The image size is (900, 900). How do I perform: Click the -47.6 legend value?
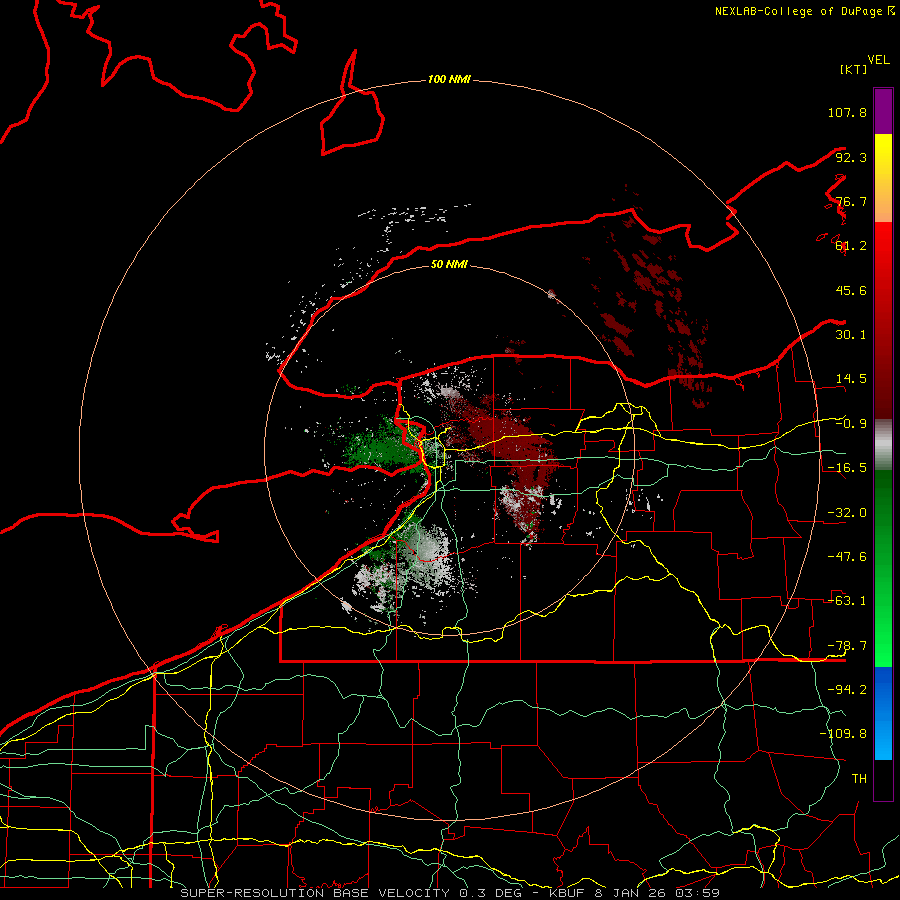847,557
